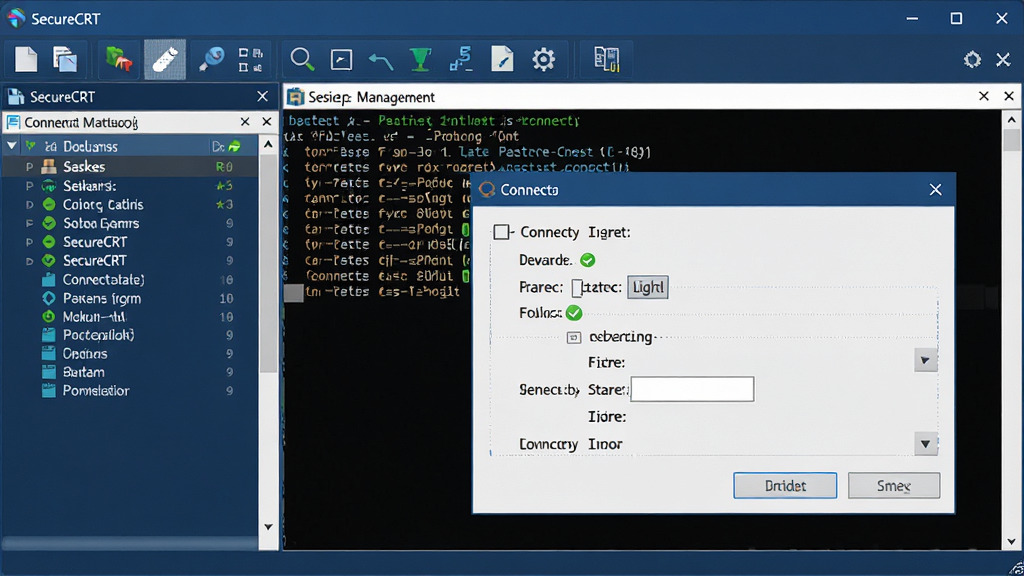Click the Connectatate folder icon

48,280
